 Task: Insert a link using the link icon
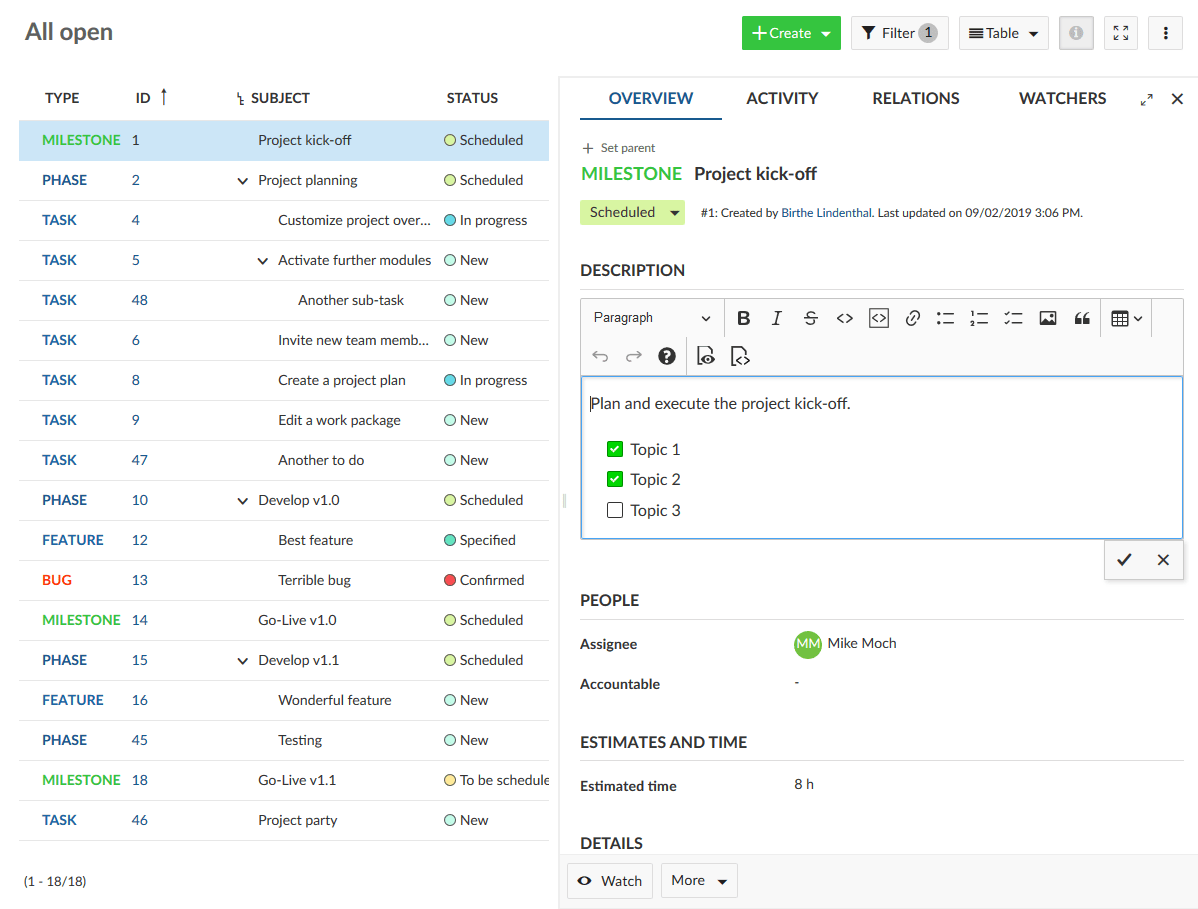point(912,318)
